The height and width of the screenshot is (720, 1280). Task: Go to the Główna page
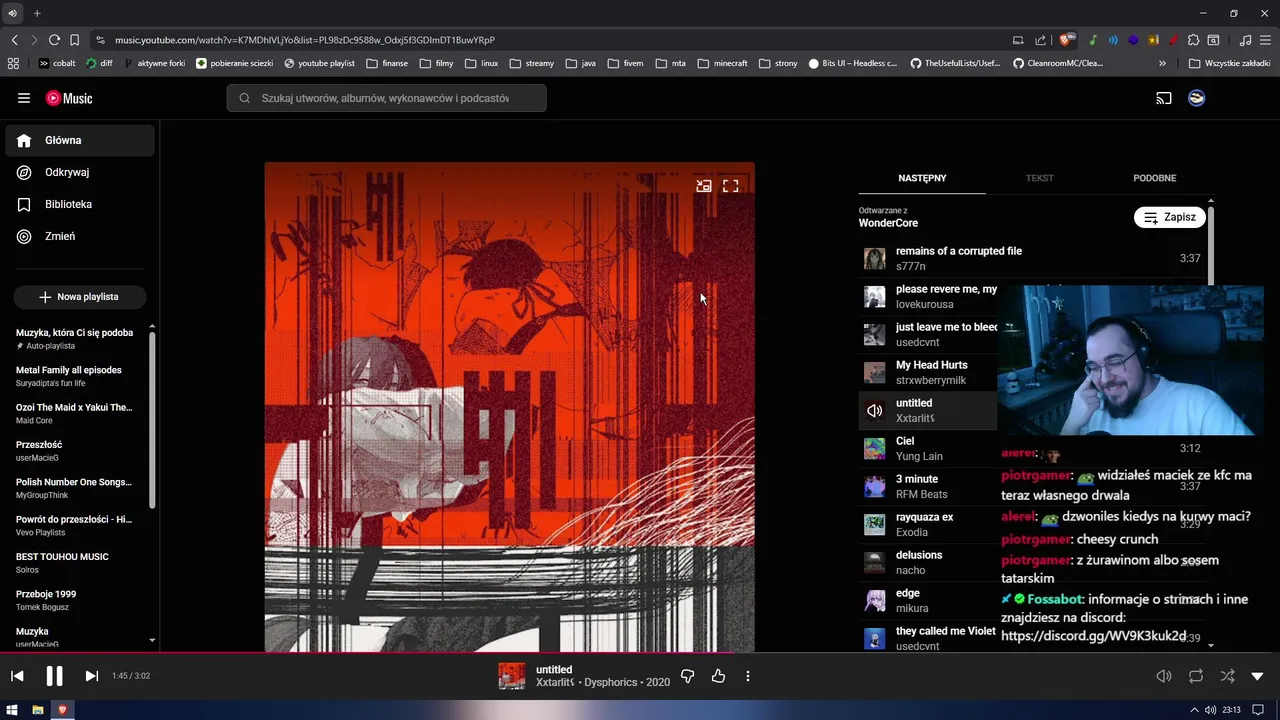[80, 140]
